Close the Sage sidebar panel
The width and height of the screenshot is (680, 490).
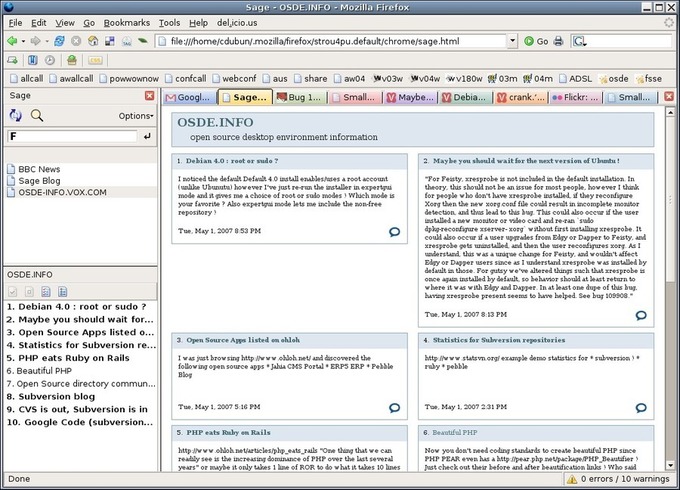click(x=150, y=96)
